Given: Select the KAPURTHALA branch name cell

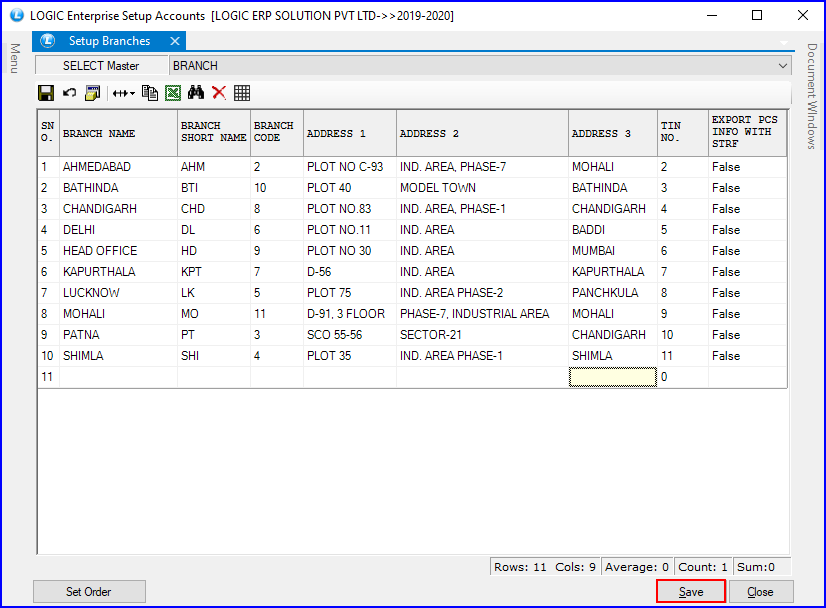Looking at the screenshot, I should click(119, 272).
